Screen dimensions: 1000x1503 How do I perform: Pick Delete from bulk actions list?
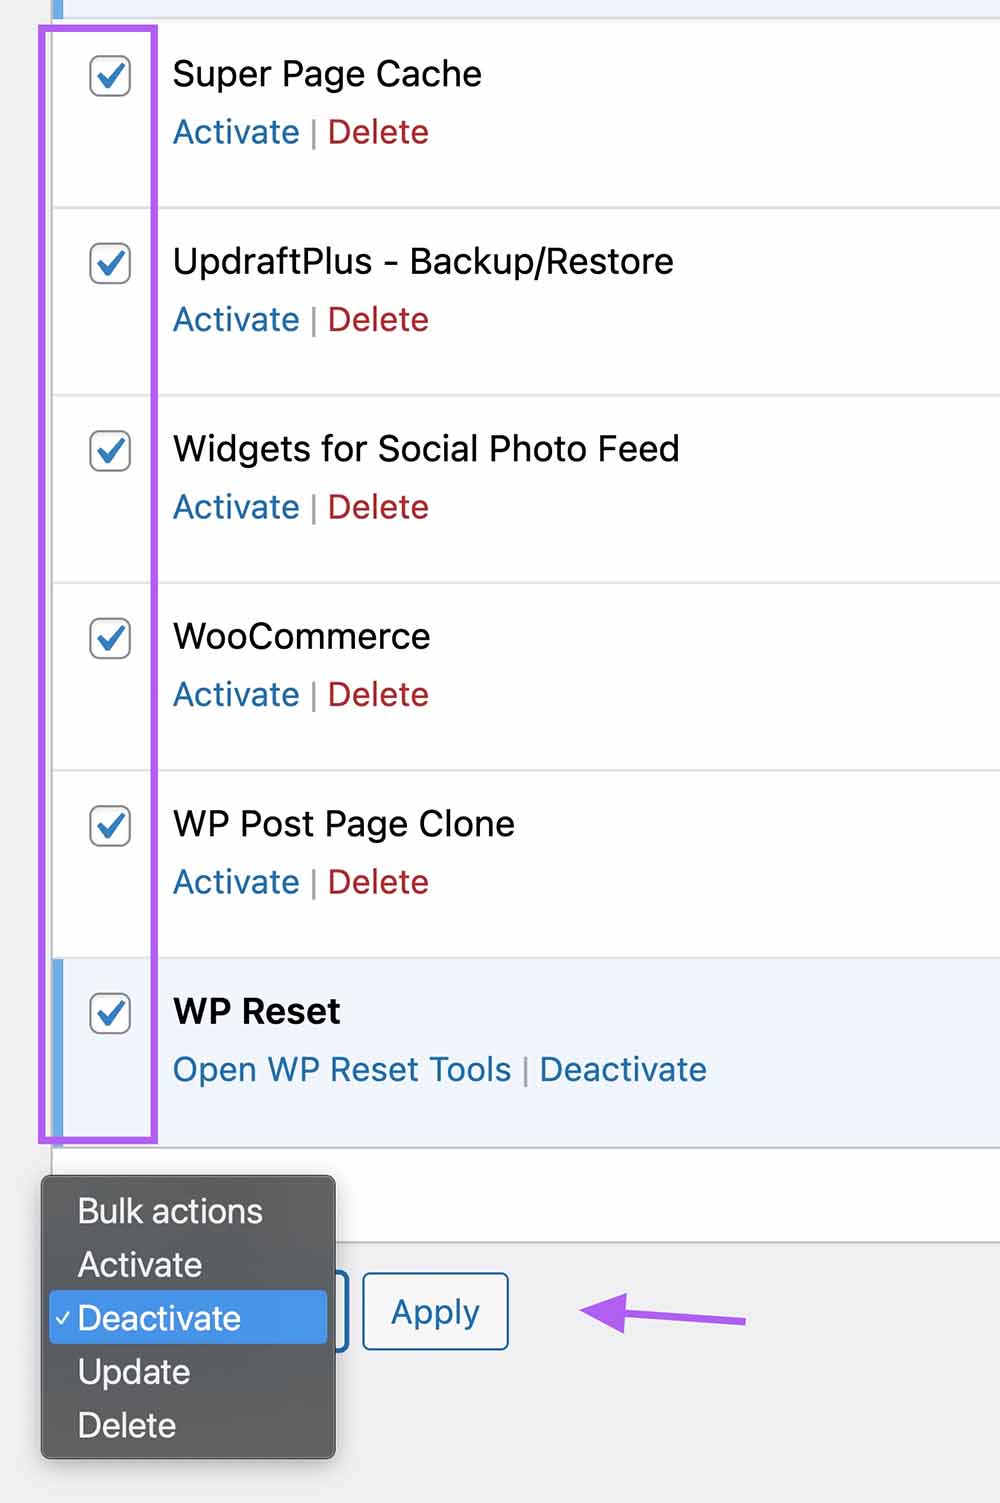coord(127,1425)
